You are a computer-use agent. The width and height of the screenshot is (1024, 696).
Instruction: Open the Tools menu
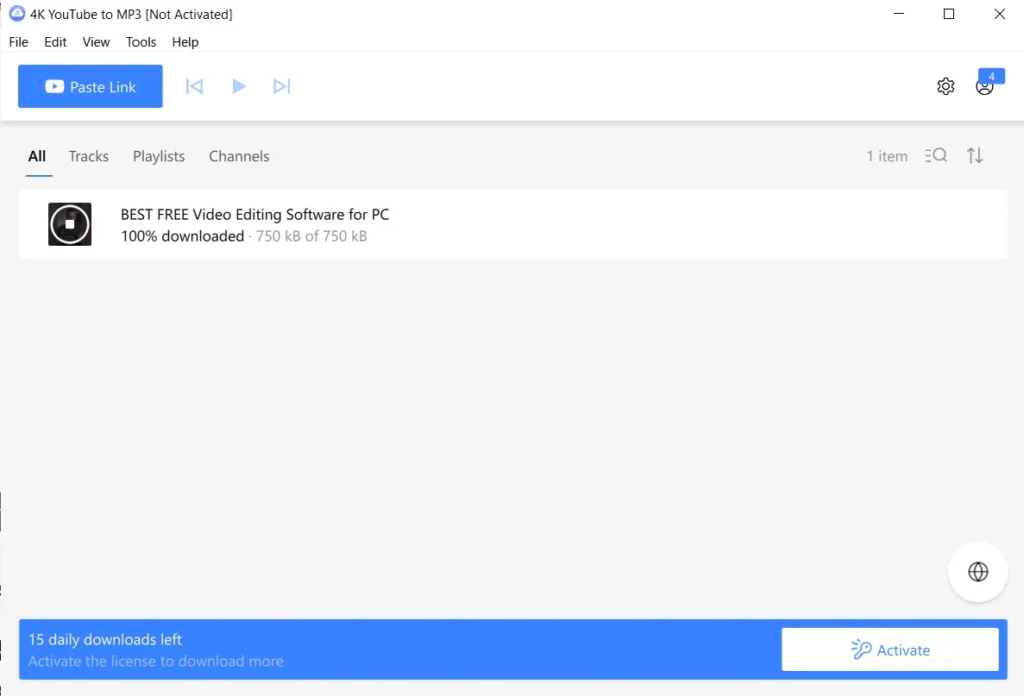click(140, 42)
